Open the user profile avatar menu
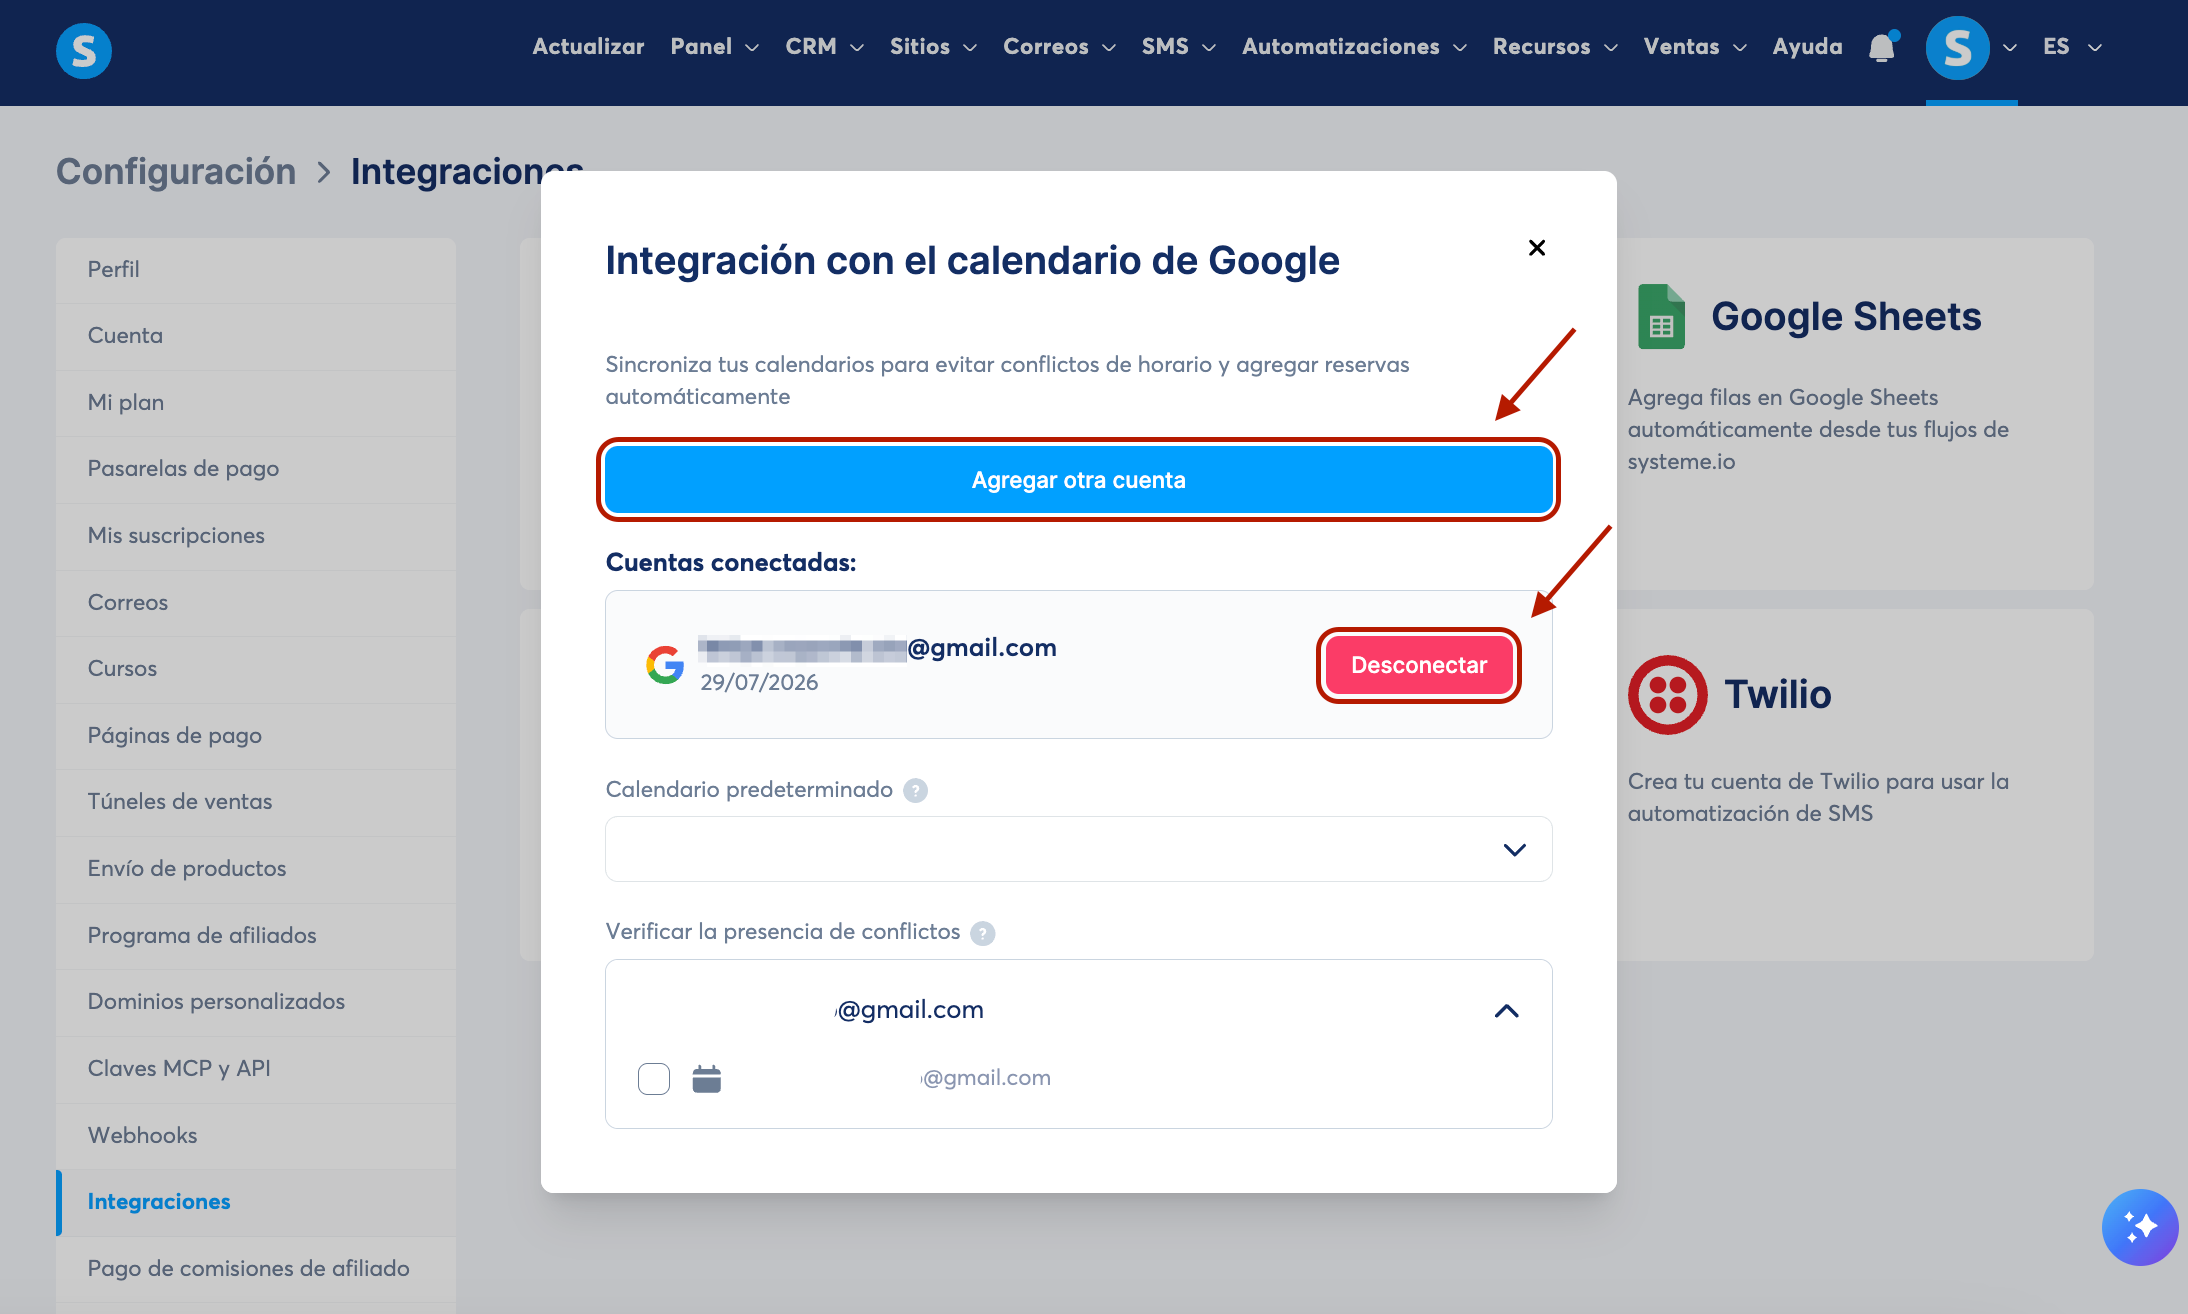The image size is (2188, 1314). click(x=1958, y=47)
